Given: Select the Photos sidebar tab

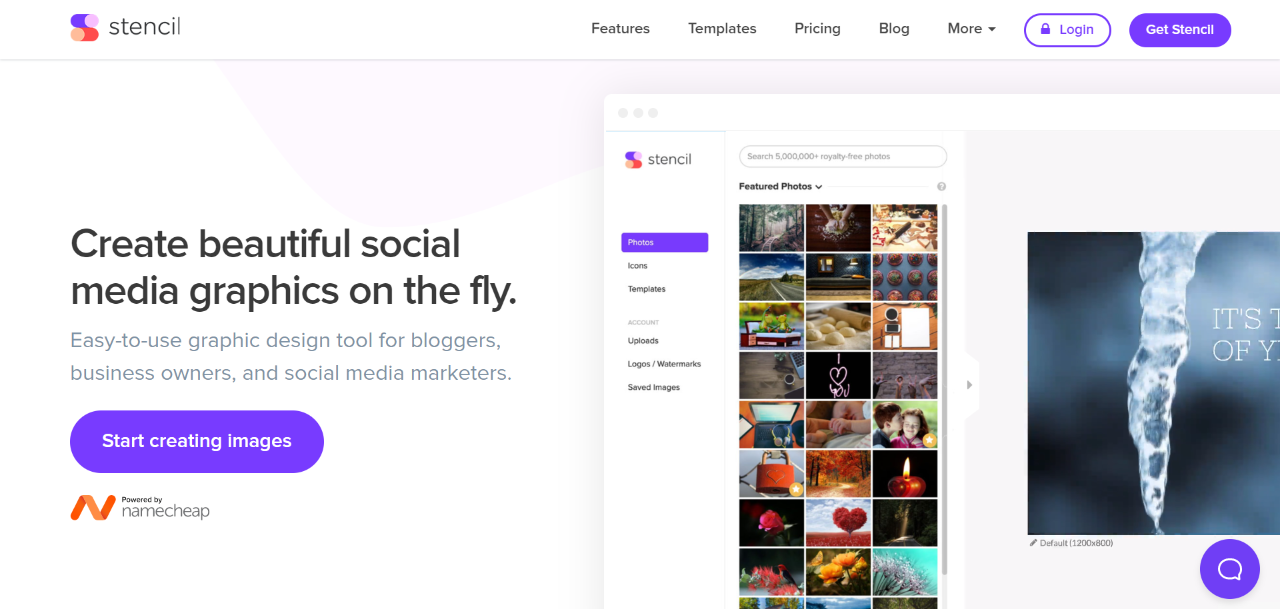Looking at the screenshot, I should click(664, 242).
